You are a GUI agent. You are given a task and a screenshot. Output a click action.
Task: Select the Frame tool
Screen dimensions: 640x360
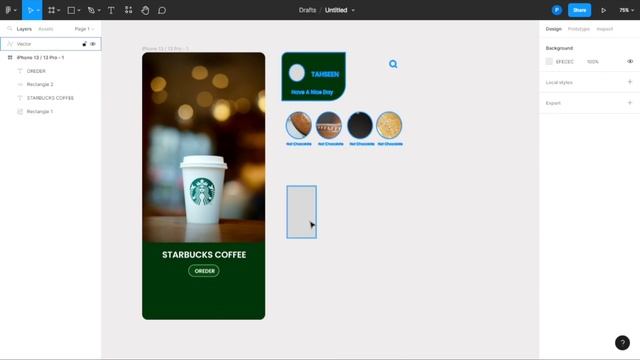pyautogui.click(x=51, y=10)
